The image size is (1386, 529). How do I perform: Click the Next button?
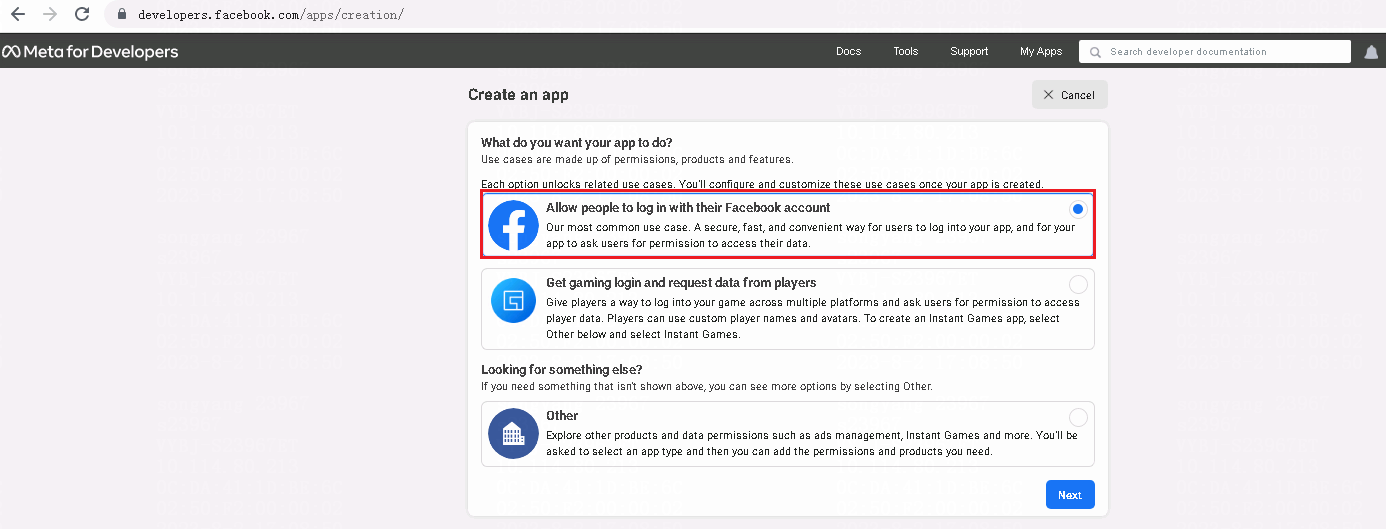(1070, 495)
